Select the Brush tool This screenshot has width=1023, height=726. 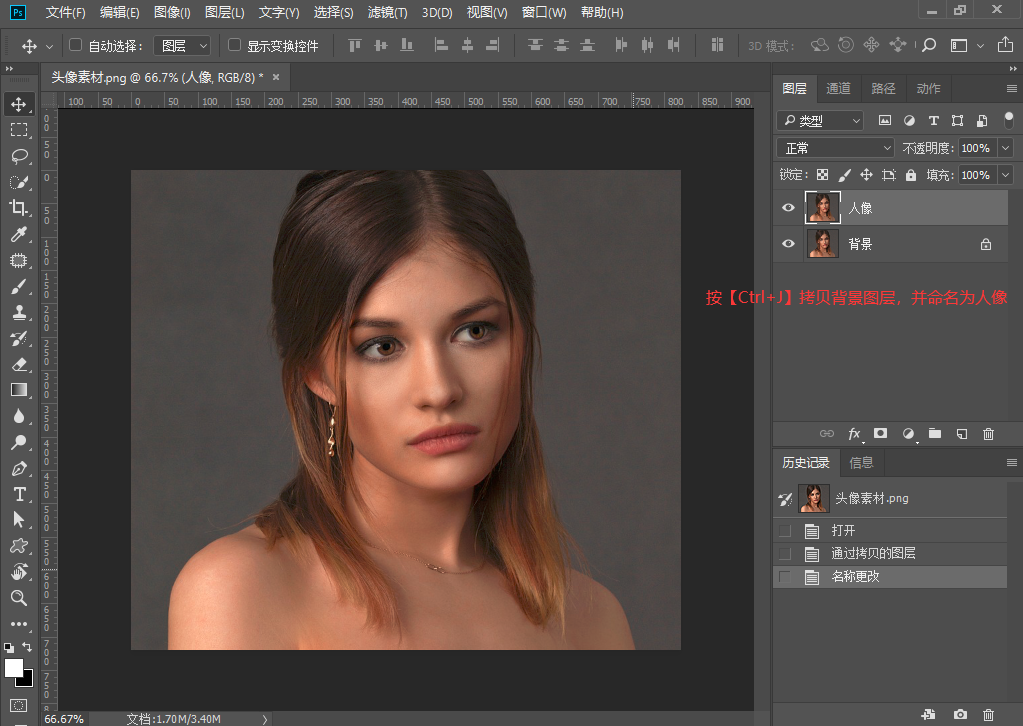(x=19, y=286)
